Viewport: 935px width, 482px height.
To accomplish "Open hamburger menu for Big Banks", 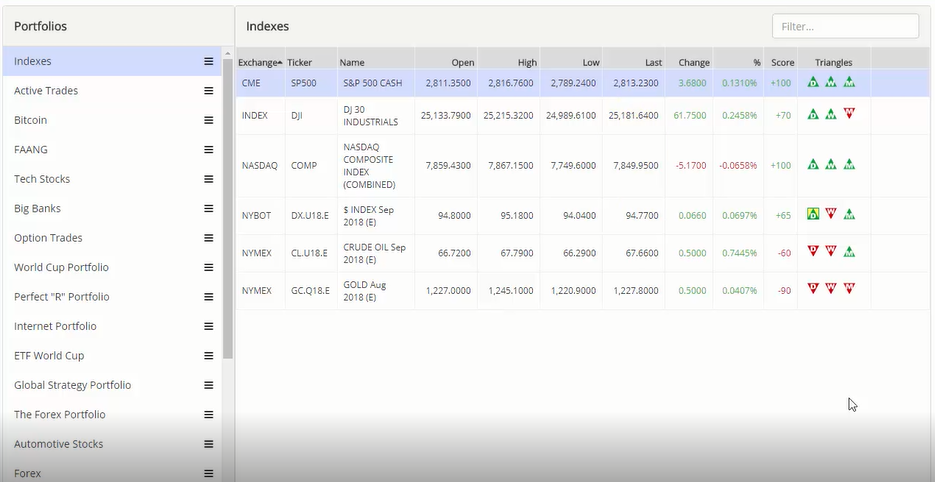I will point(209,209).
